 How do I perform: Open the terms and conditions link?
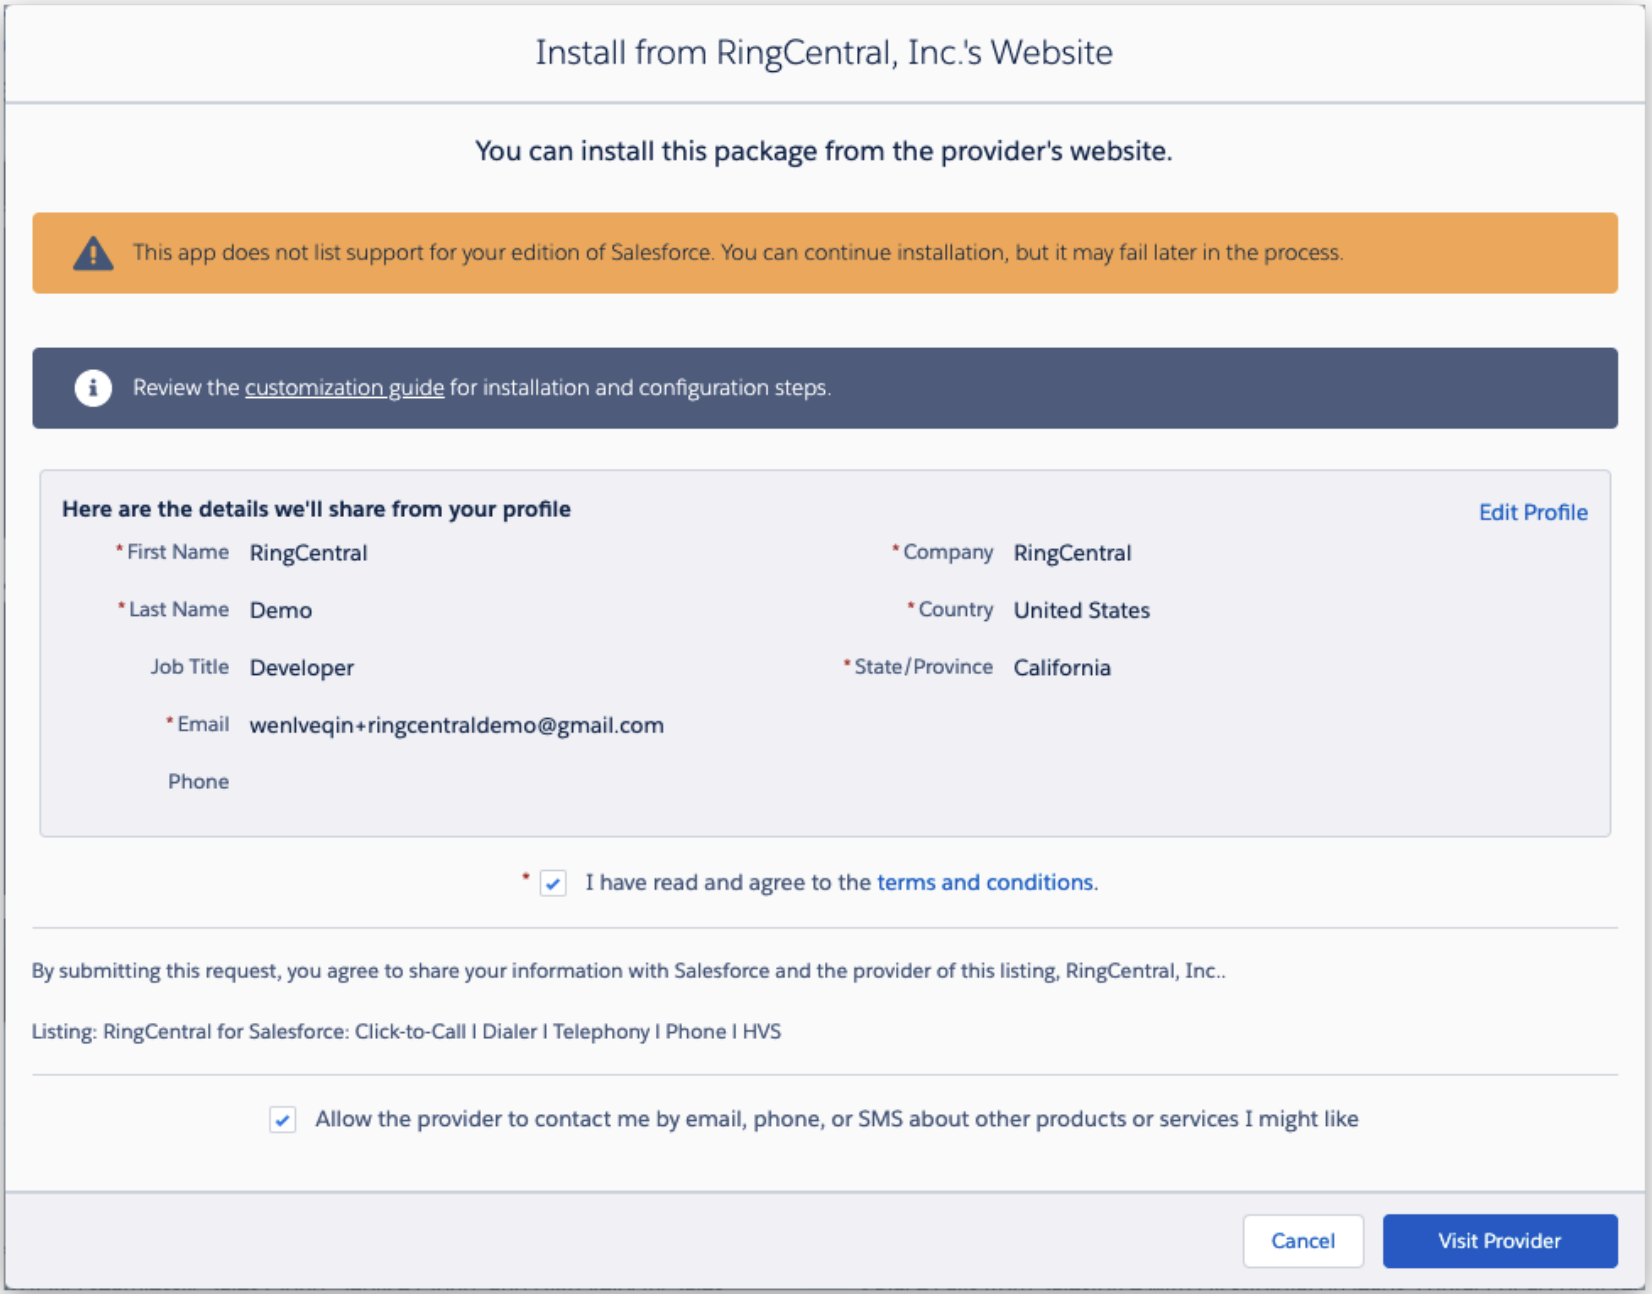[x=987, y=882]
